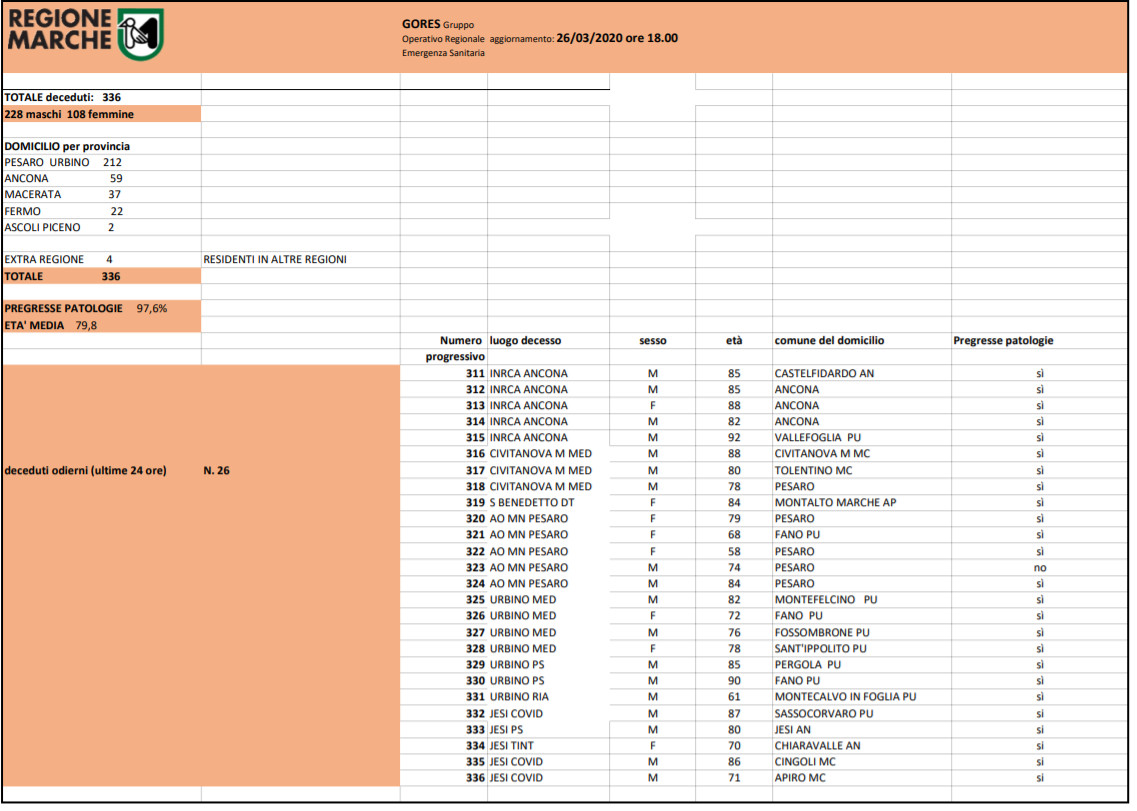Select the JESI PS cell
Screen dimensions: 1137x811
pos(506,730)
